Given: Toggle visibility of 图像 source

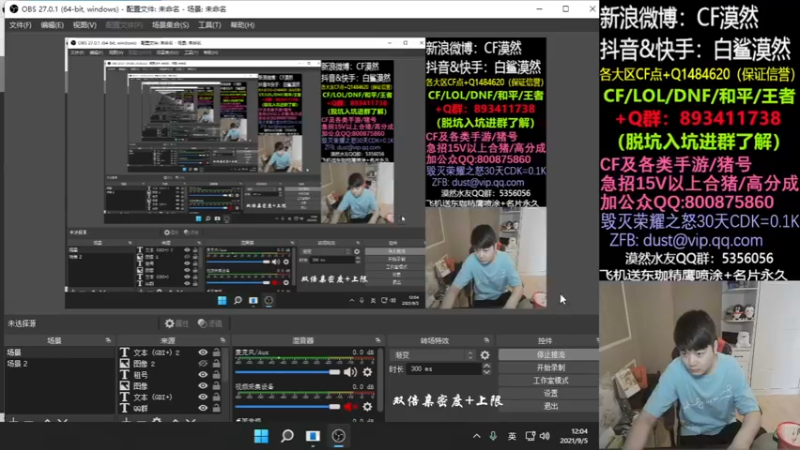Looking at the screenshot, I should (203, 386).
